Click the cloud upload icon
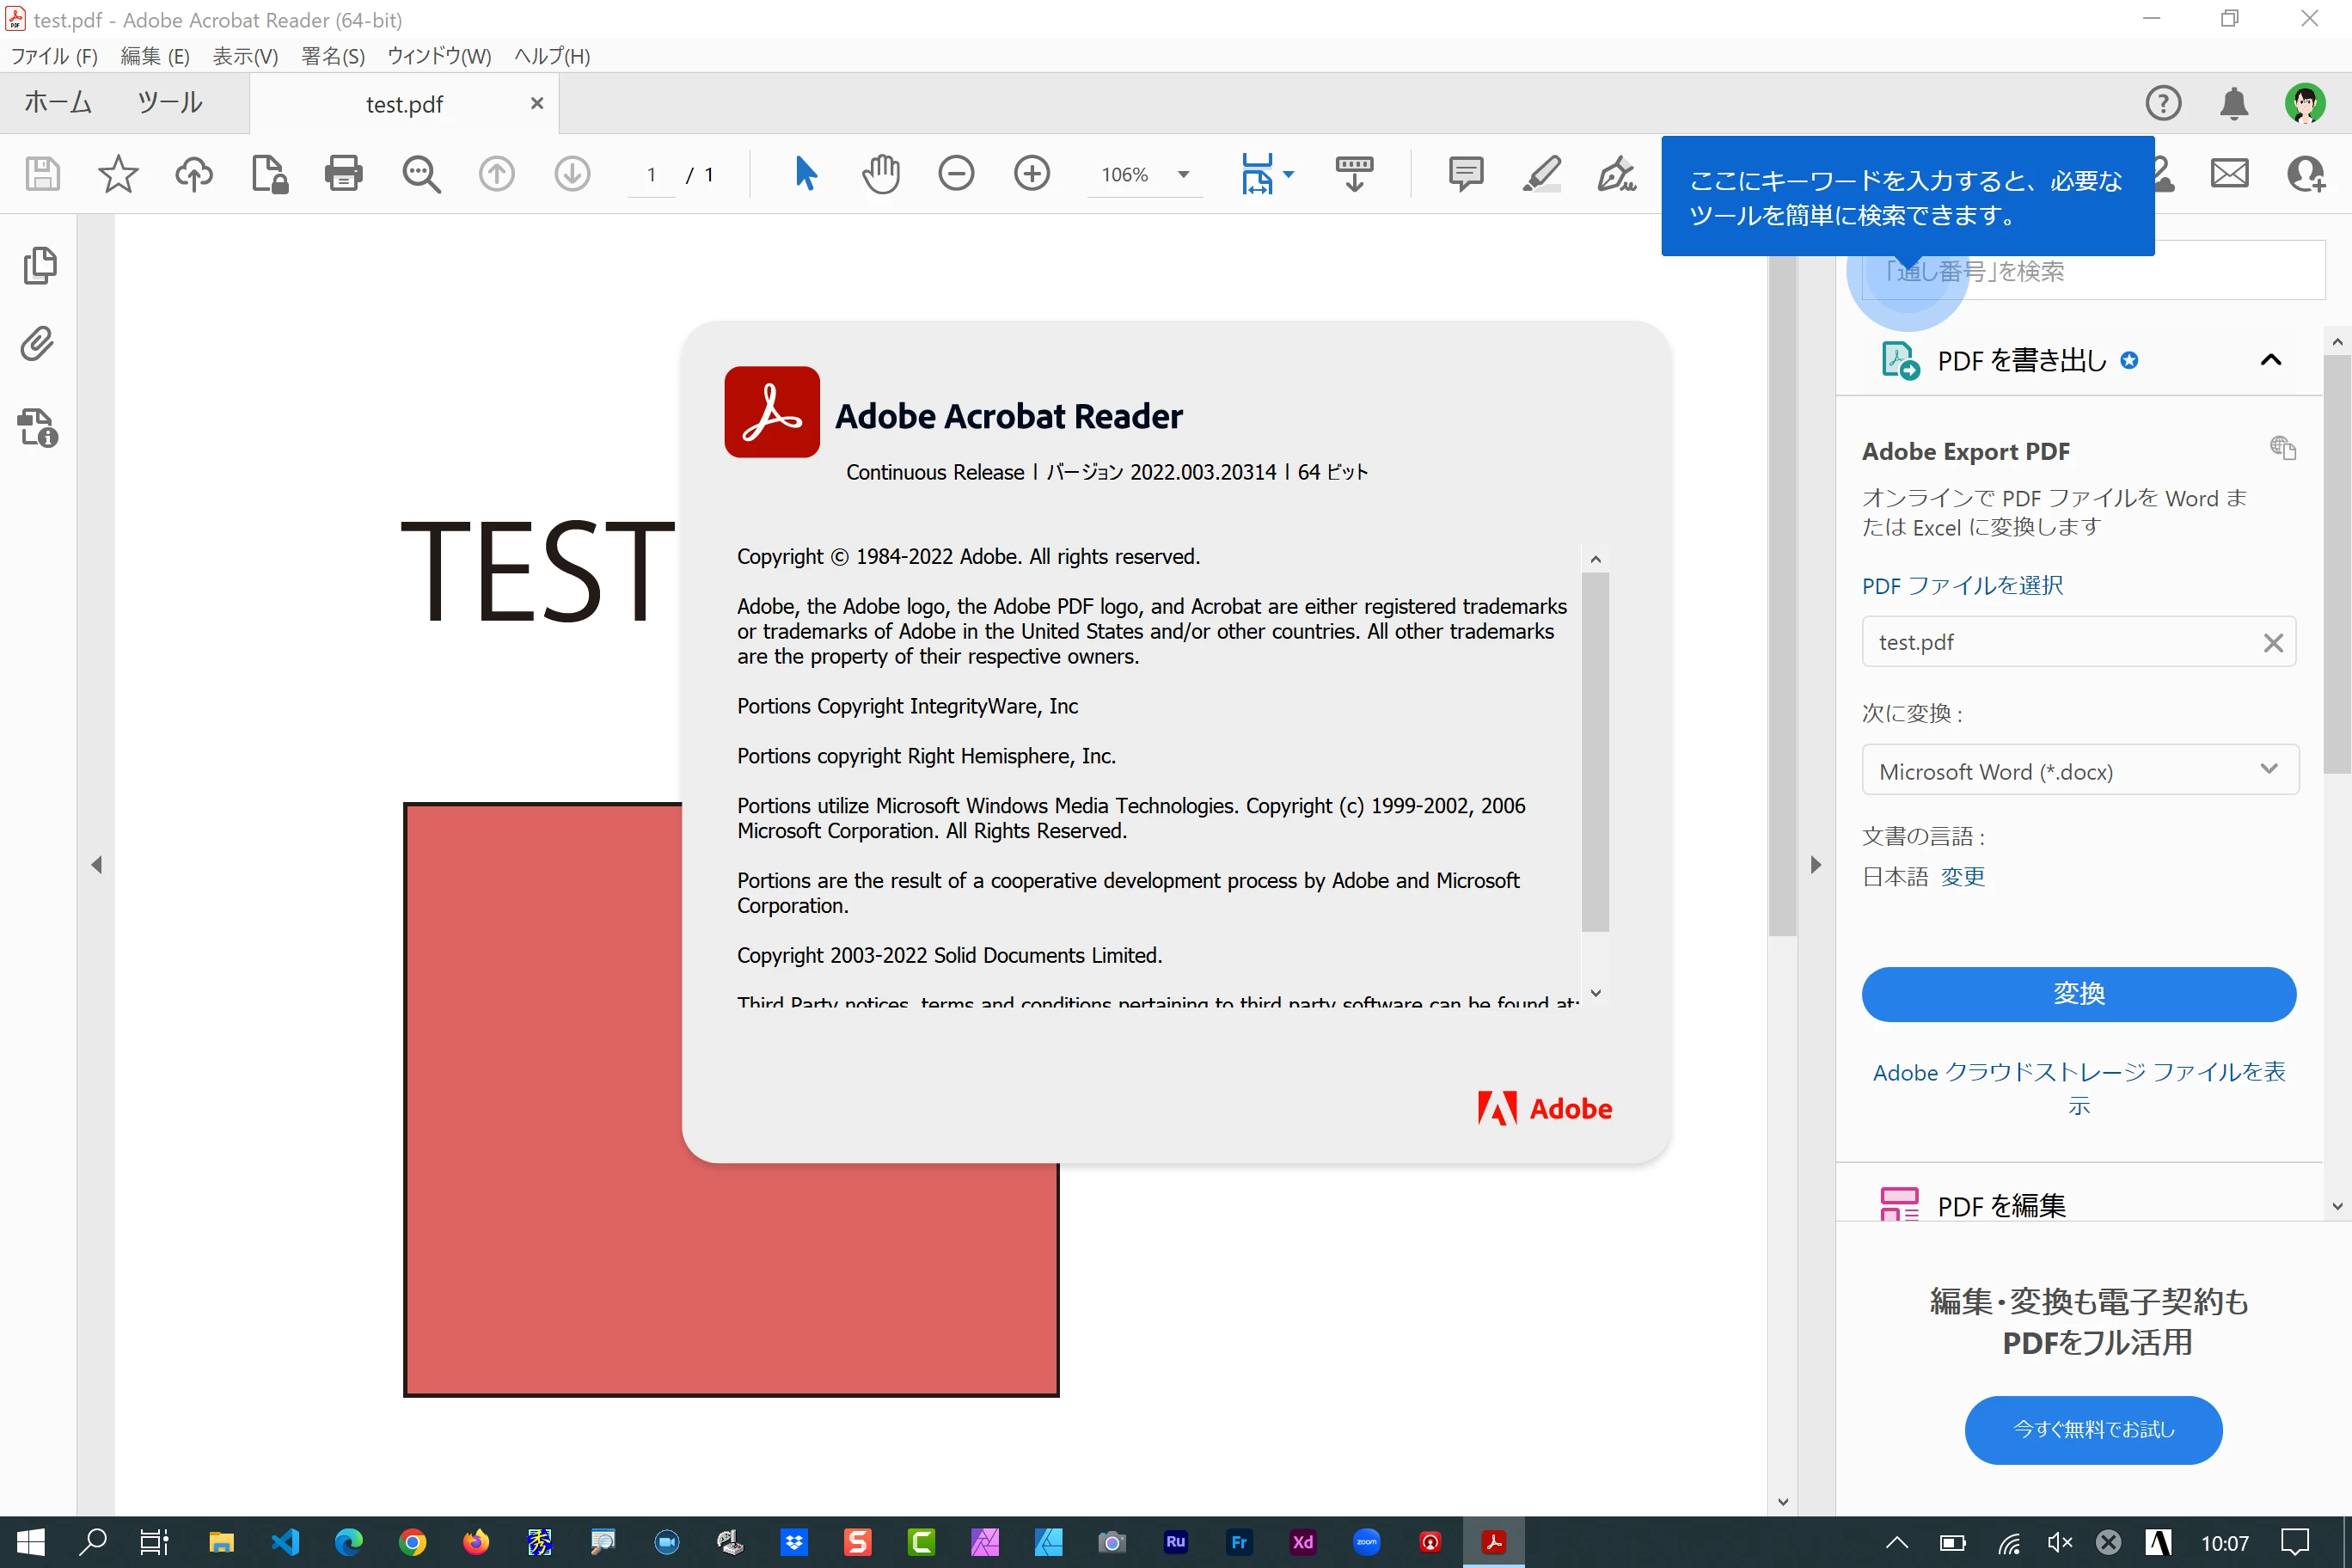This screenshot has width=2352, height=1568. [194, 174]
